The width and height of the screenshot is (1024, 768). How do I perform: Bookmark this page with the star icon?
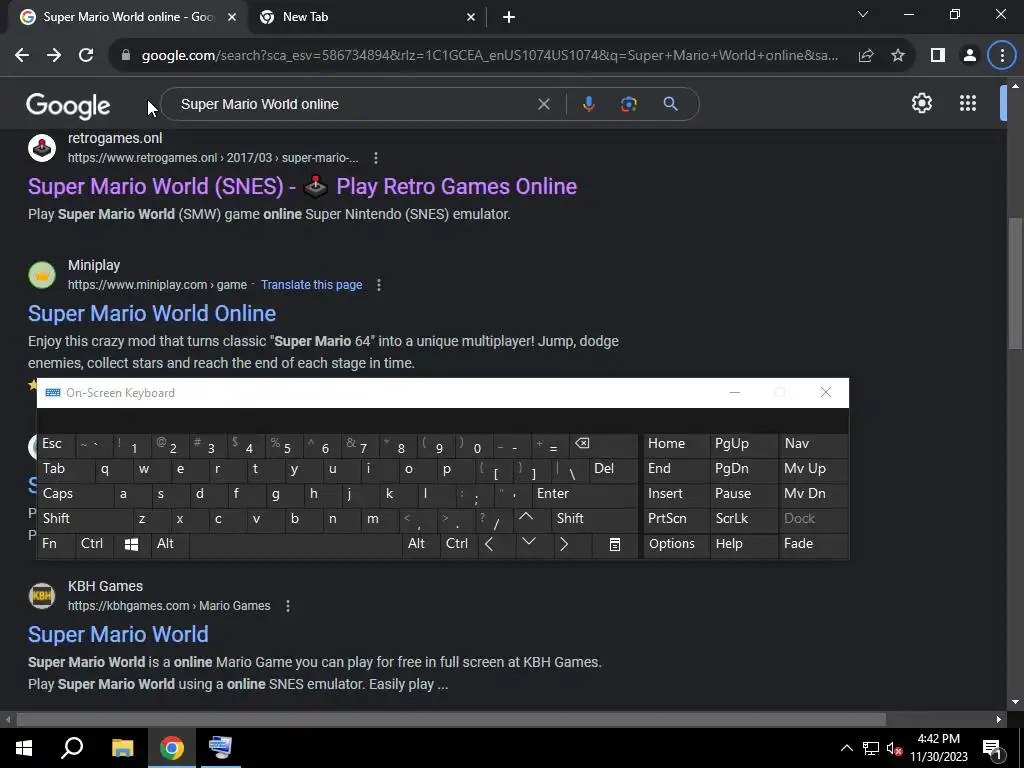click(x=898, y=56)
